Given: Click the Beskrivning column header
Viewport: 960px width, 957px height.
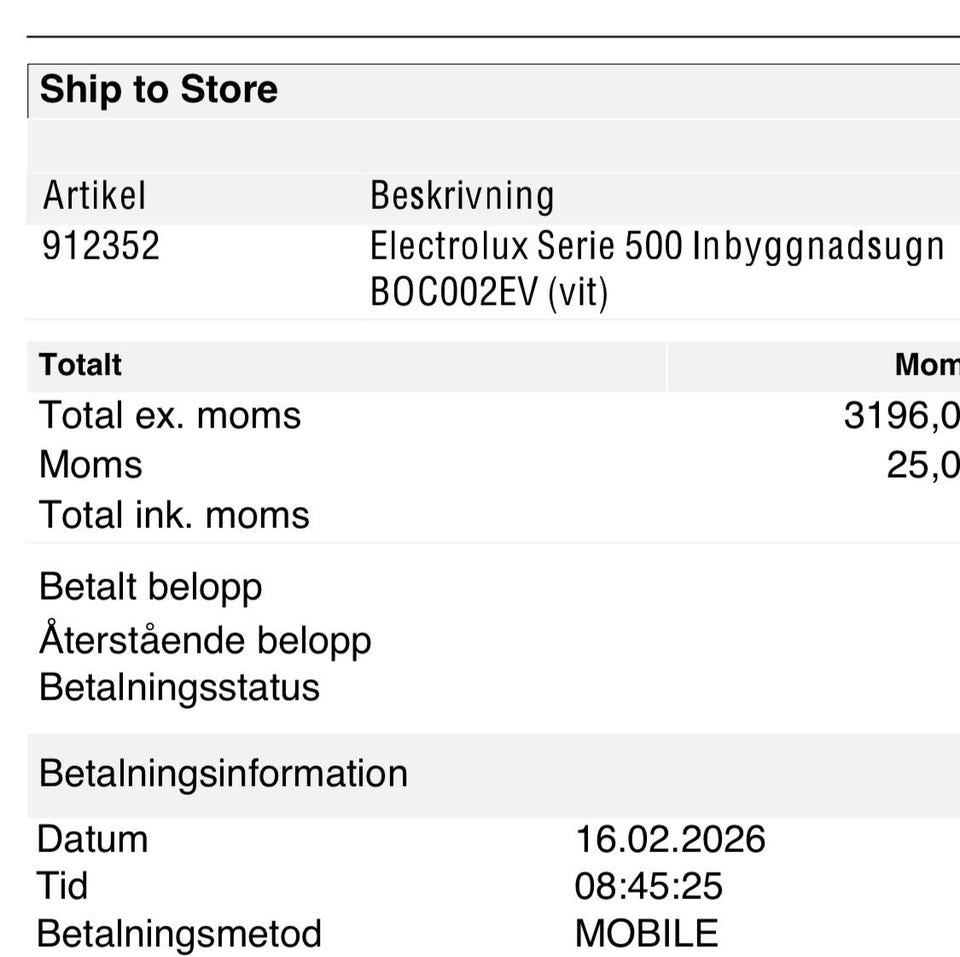Looking at the screenshot, I should [x=461, y=195].
